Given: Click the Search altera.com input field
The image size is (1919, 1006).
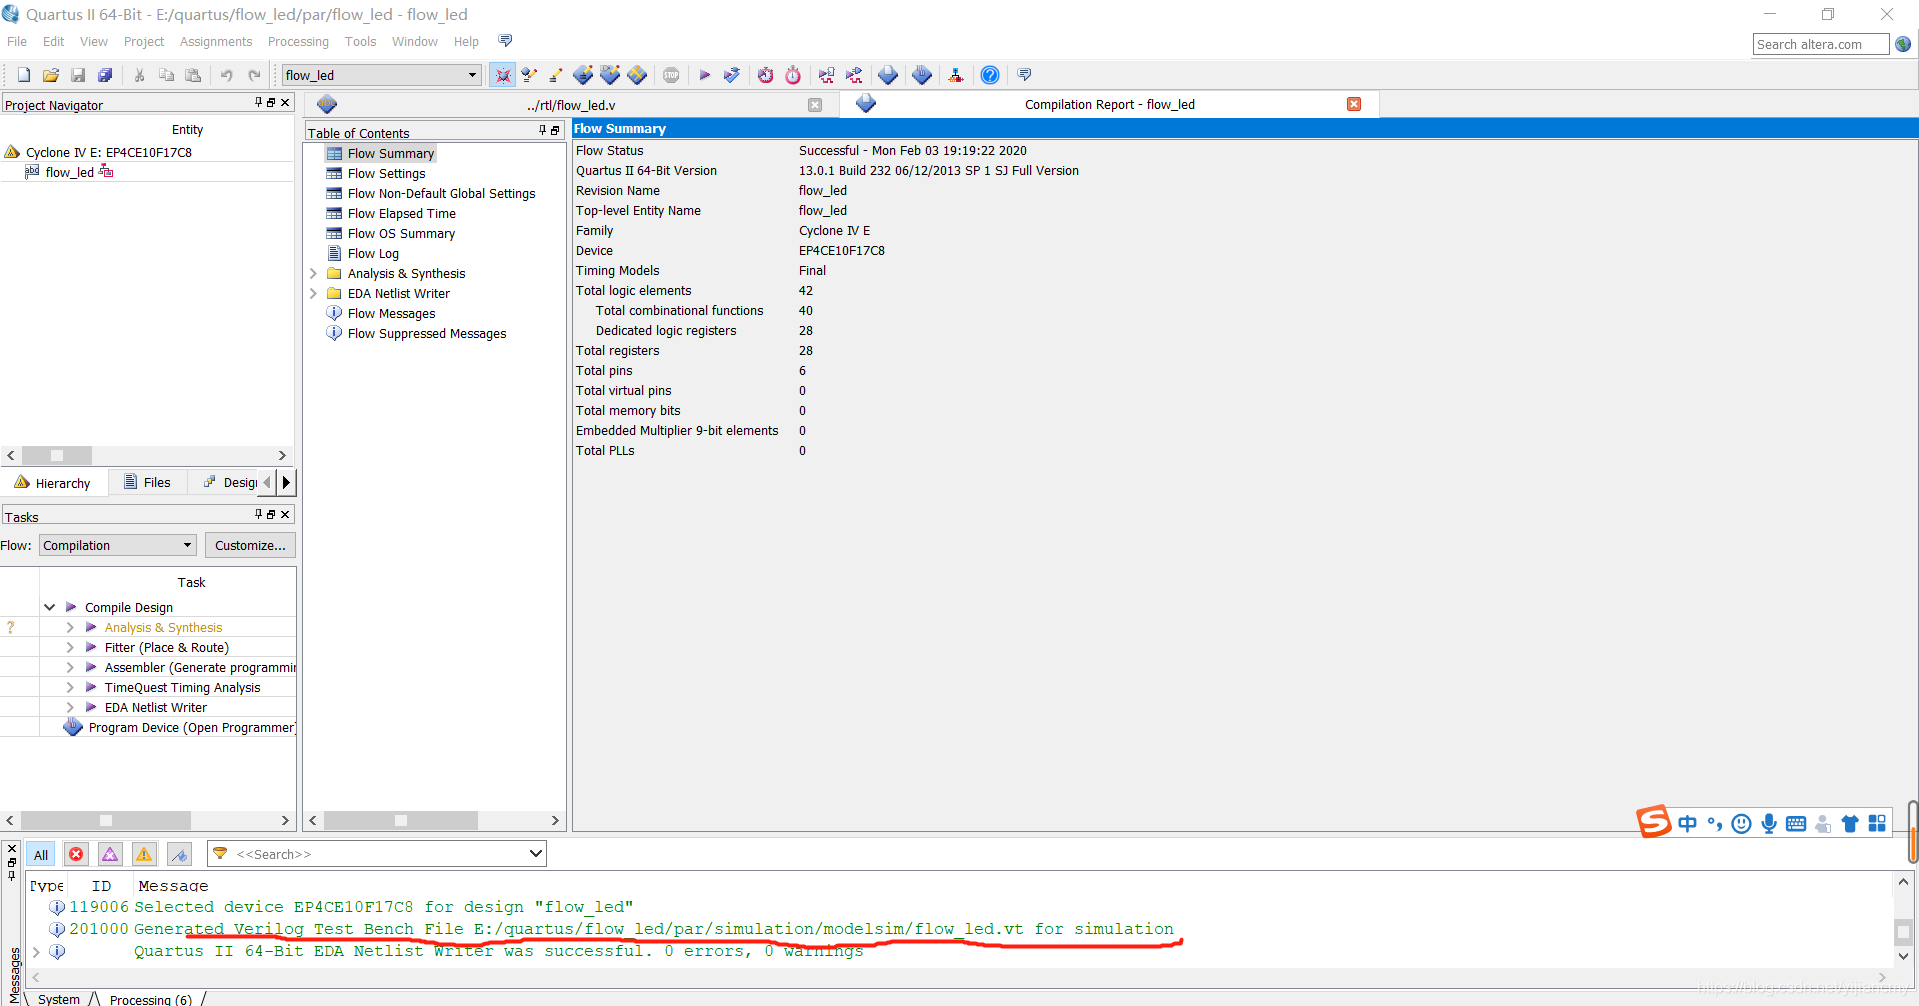Looking at the screenshot, I should point(1820,44).
